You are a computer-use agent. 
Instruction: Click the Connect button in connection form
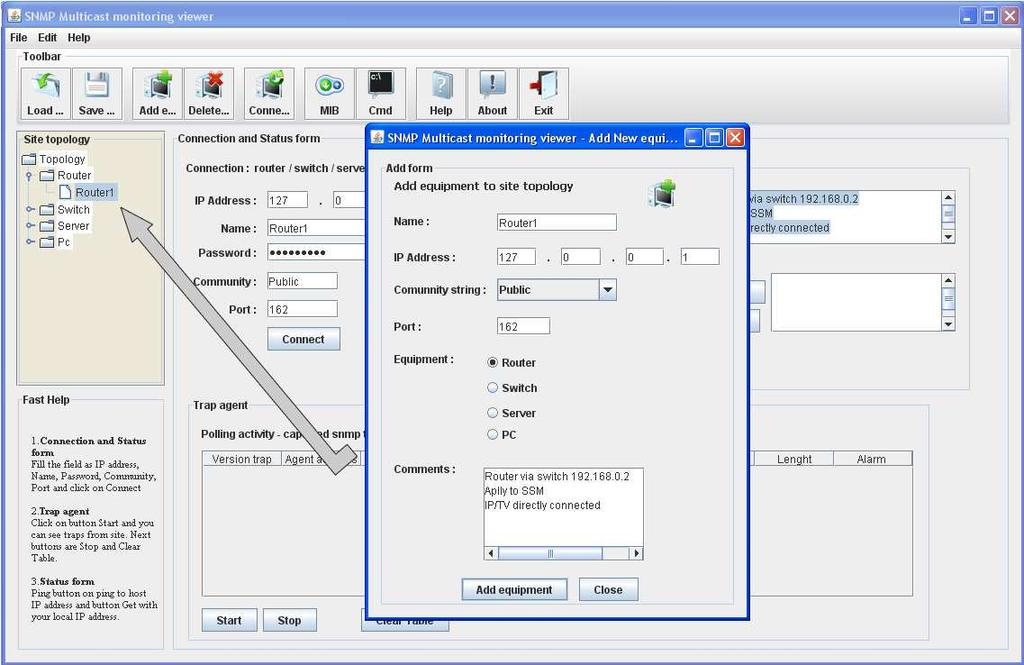point(304,340)
